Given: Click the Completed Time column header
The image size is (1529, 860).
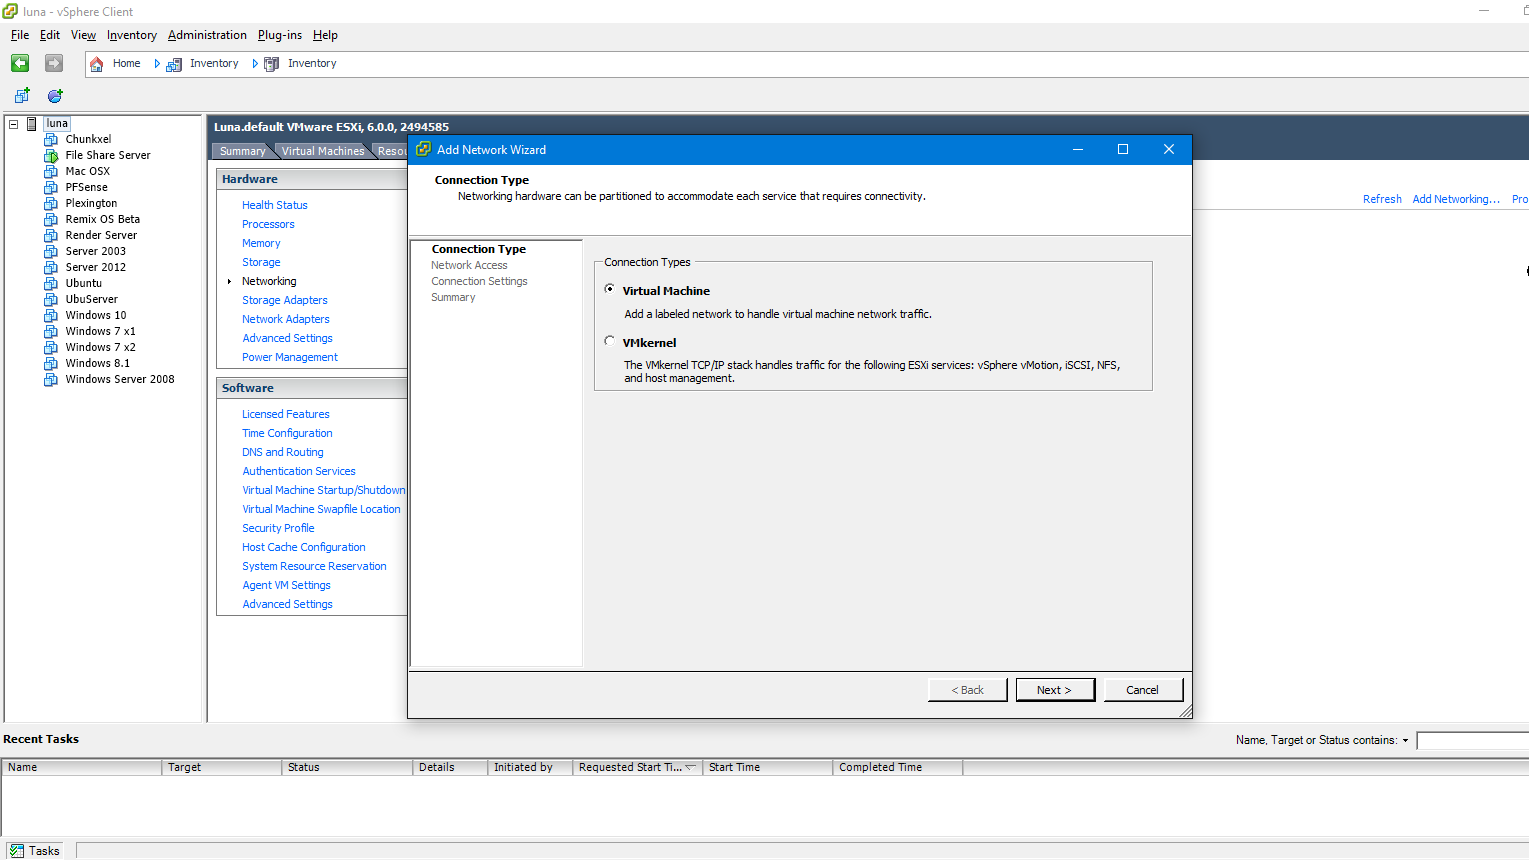Looking at the screenshot, I should click(x=897, y=767).
